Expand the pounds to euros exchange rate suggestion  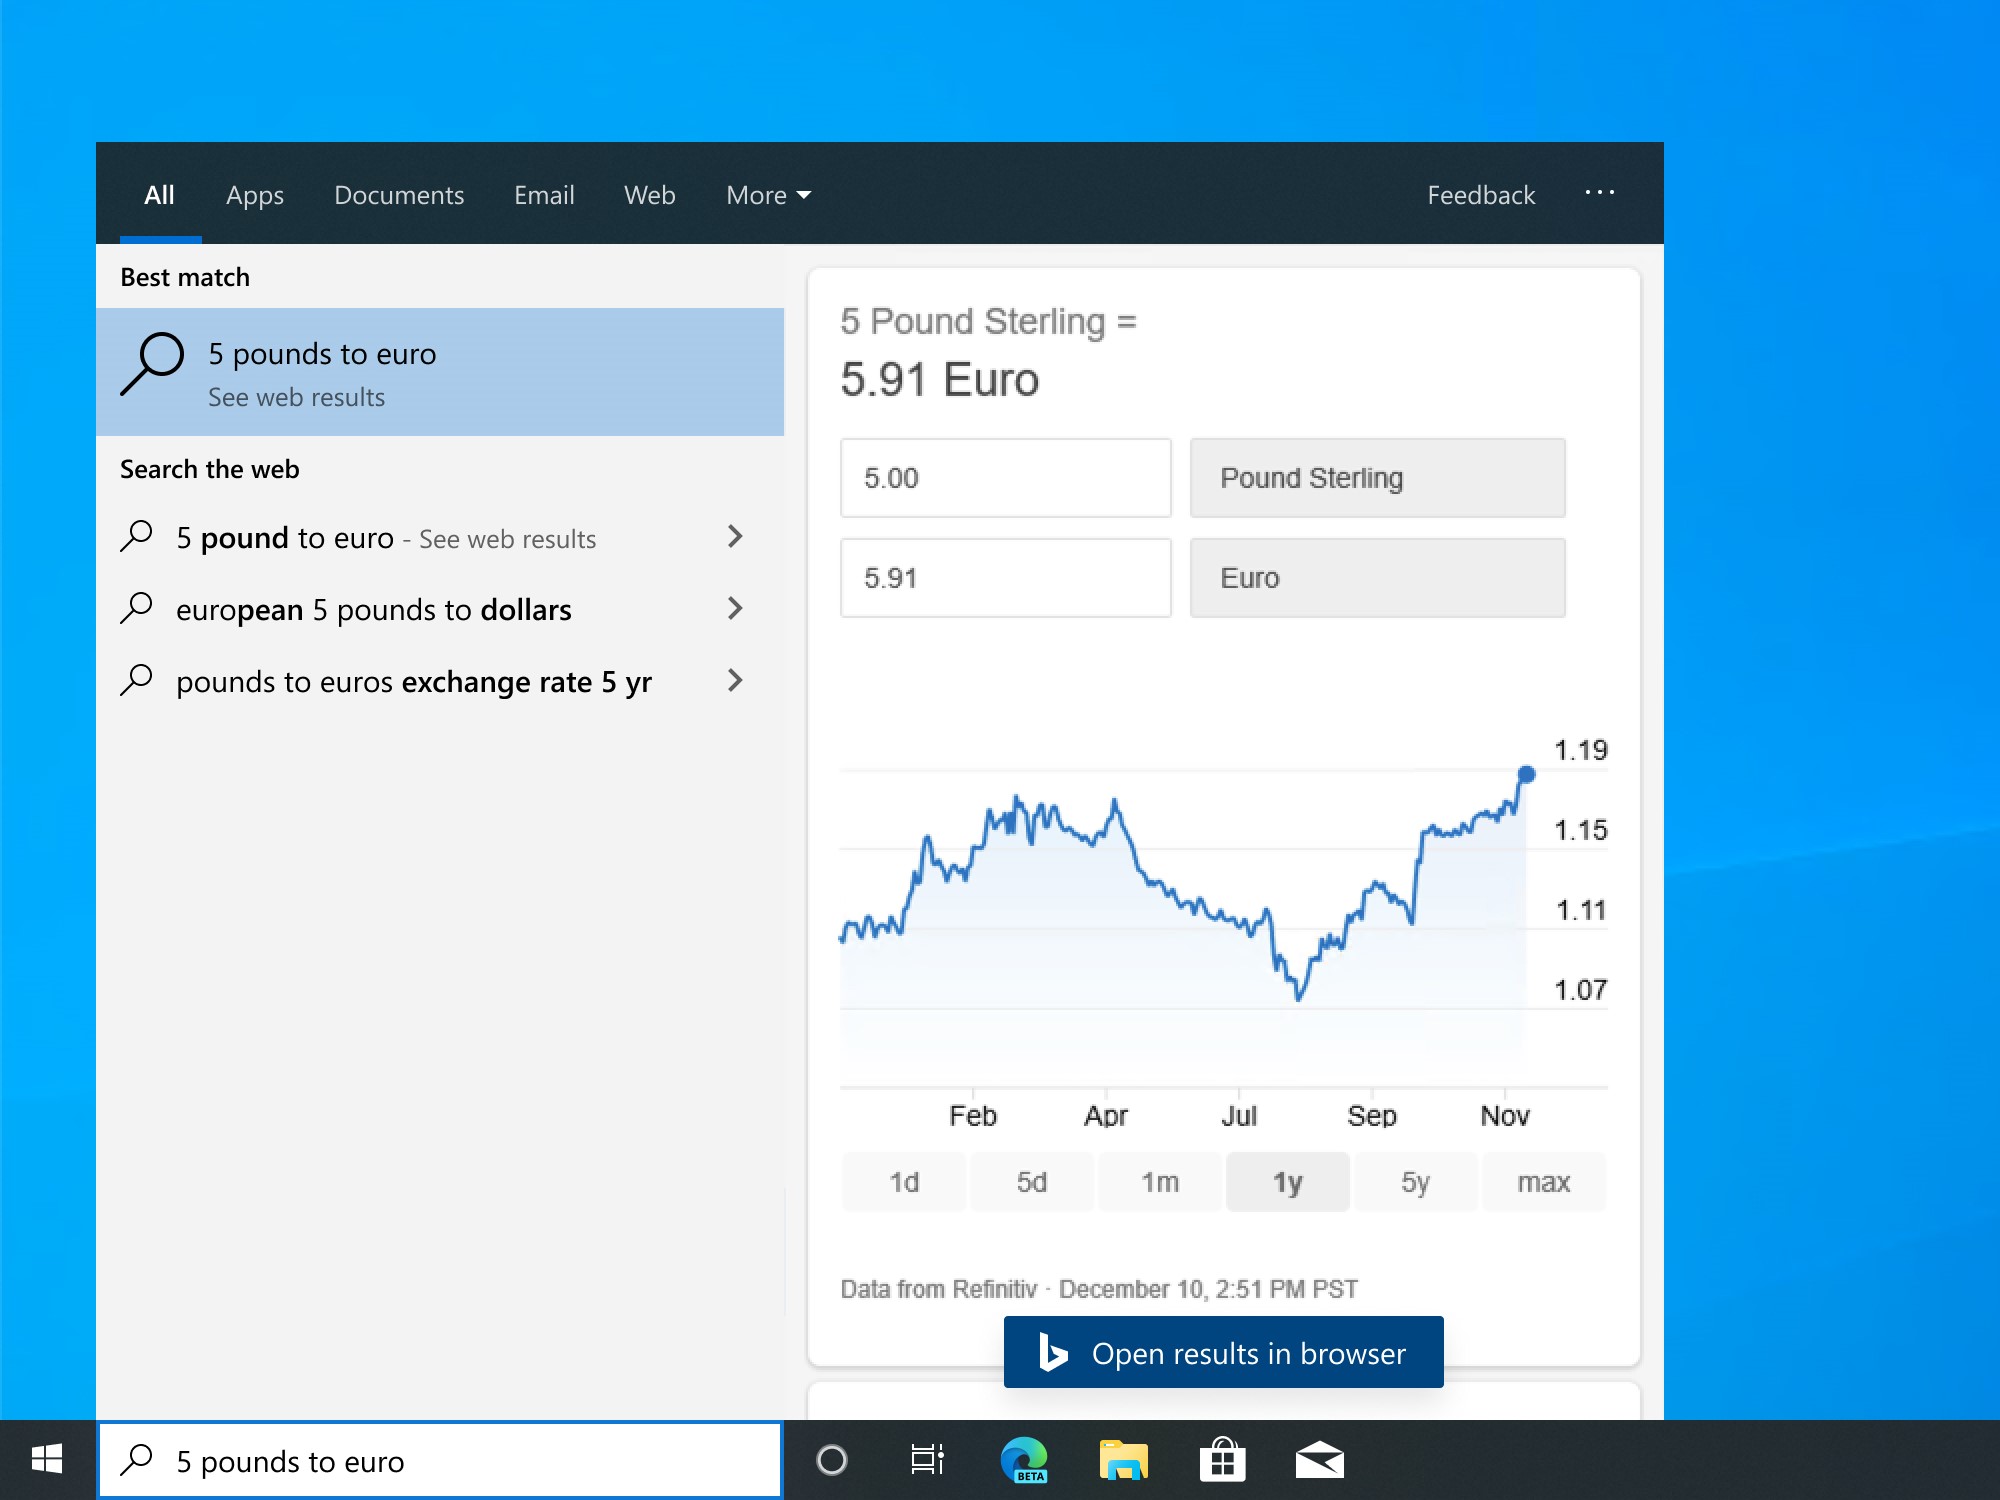pos(735,681)
